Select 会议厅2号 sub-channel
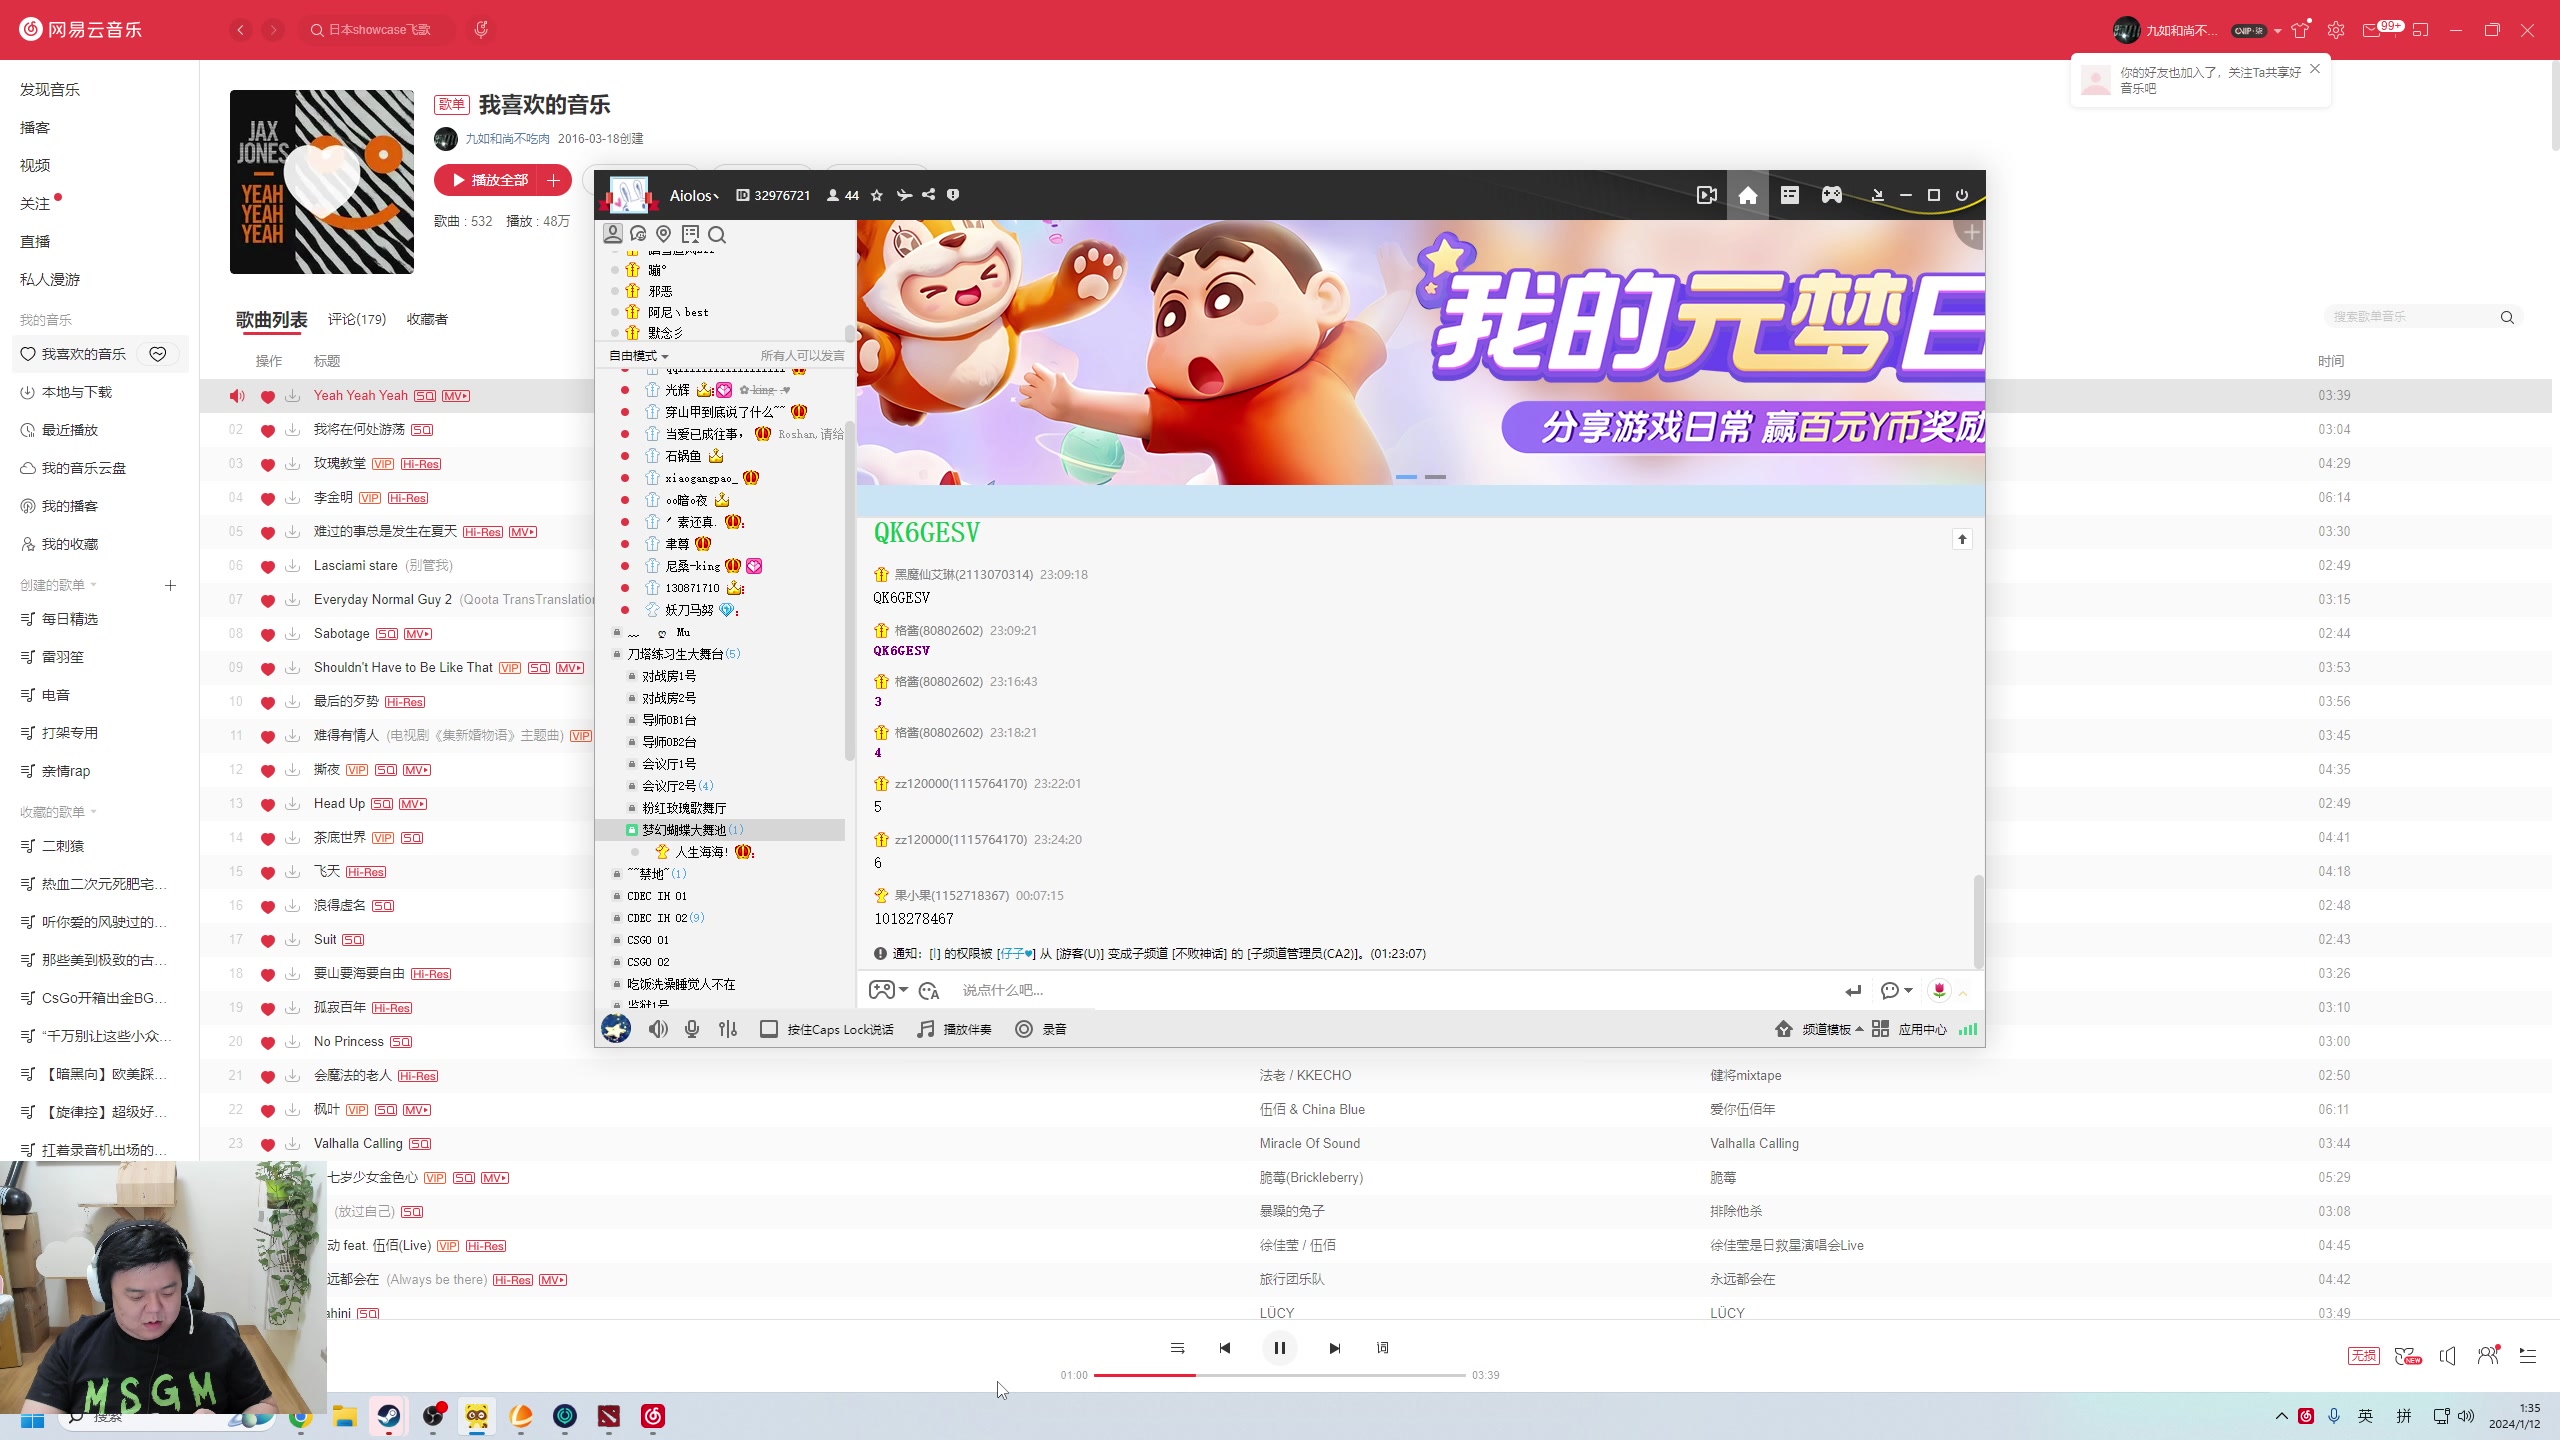The image size is (2560, 1440). pos(677,786)
